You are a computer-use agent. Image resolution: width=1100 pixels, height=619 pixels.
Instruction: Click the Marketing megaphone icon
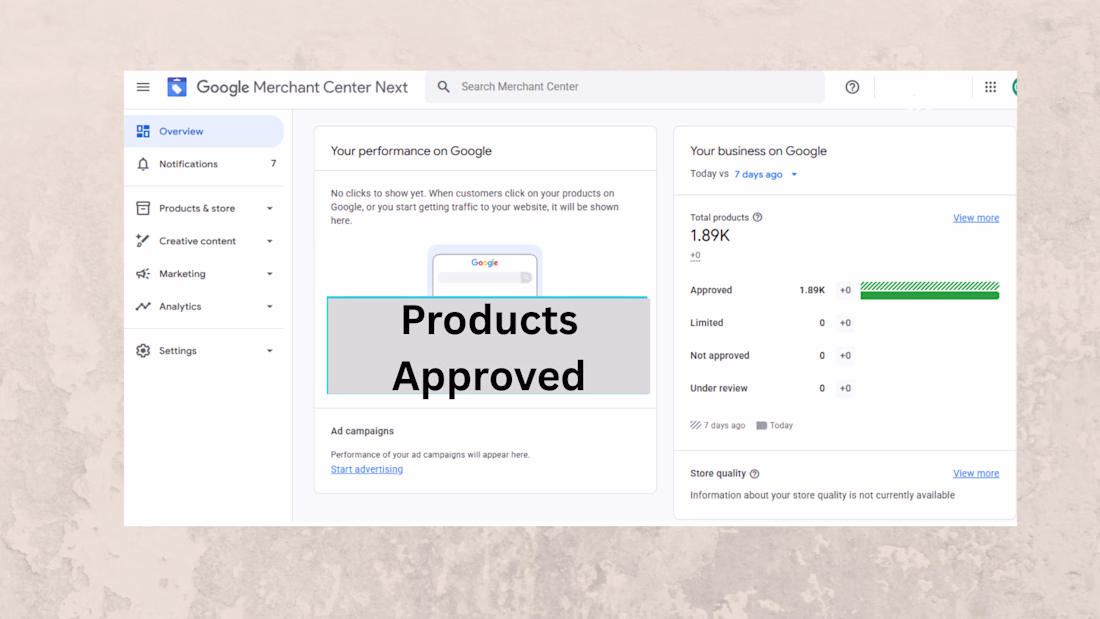click(143, 274)
